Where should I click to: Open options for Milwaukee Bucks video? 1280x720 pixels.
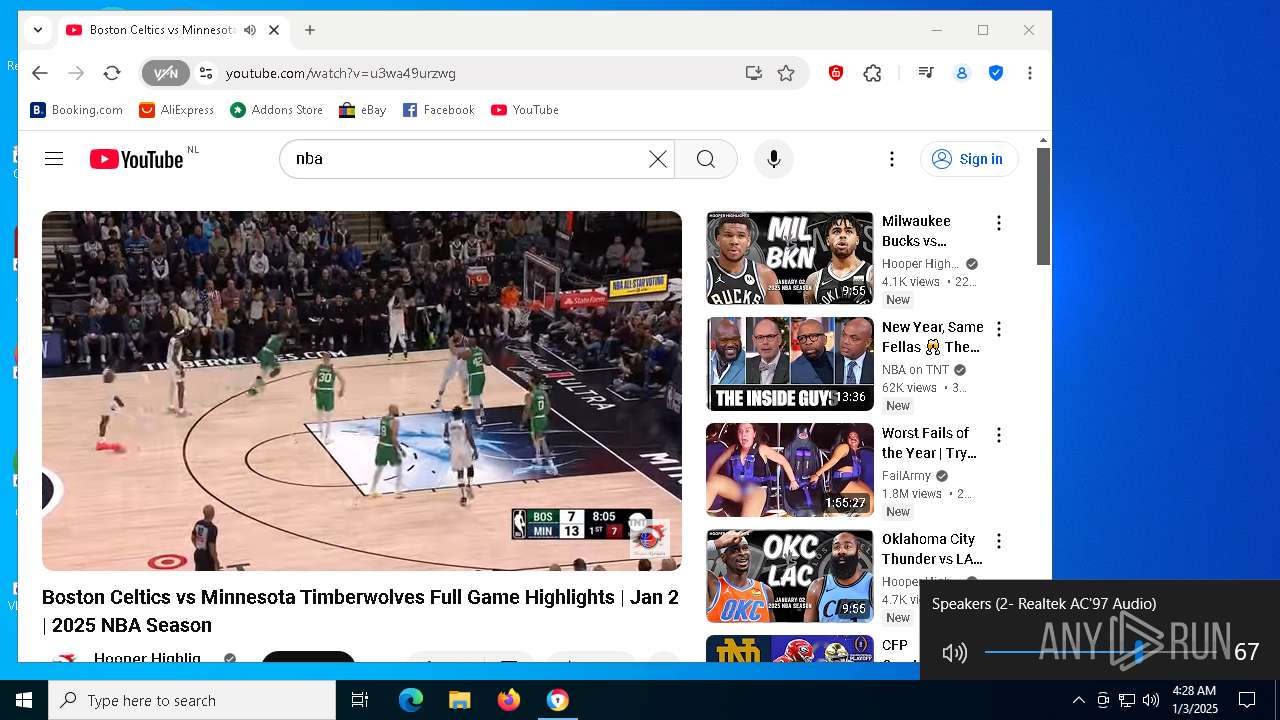tap(998, 223)
